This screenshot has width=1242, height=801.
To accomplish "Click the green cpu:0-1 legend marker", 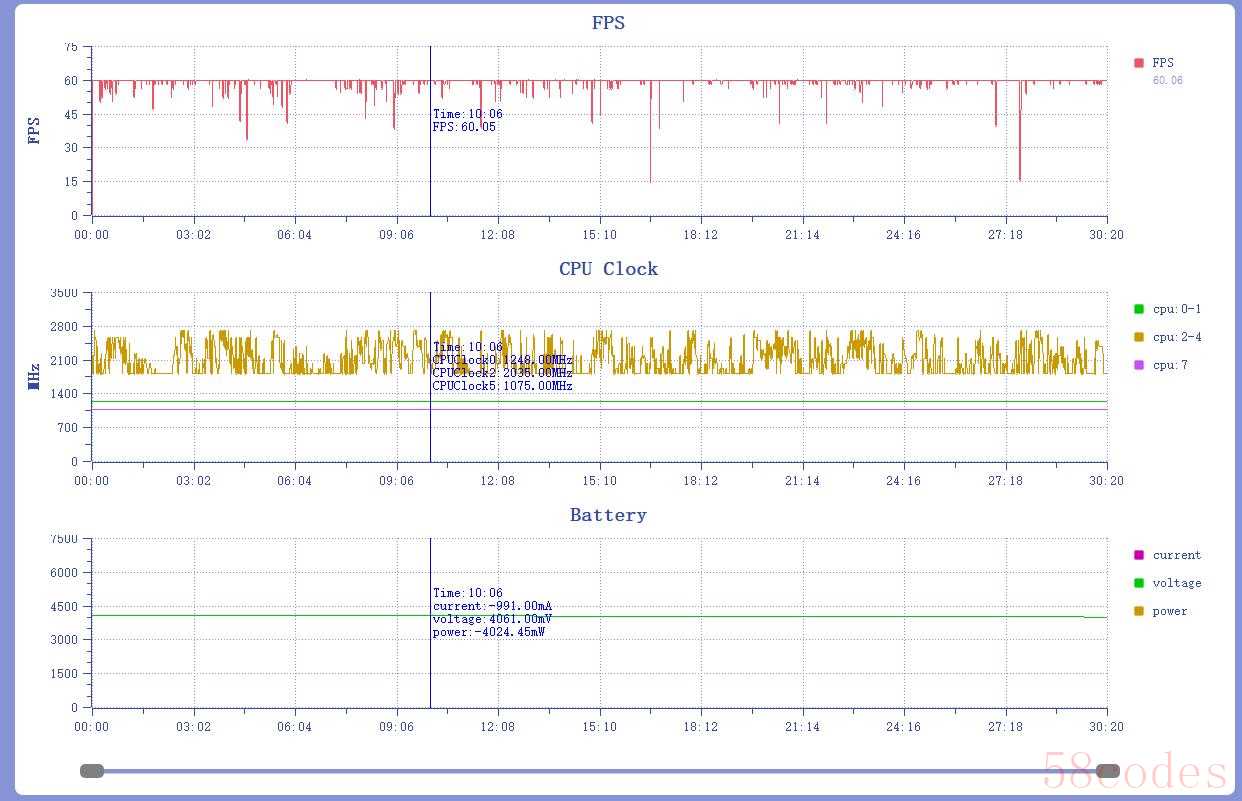I will pos(1138,309).
